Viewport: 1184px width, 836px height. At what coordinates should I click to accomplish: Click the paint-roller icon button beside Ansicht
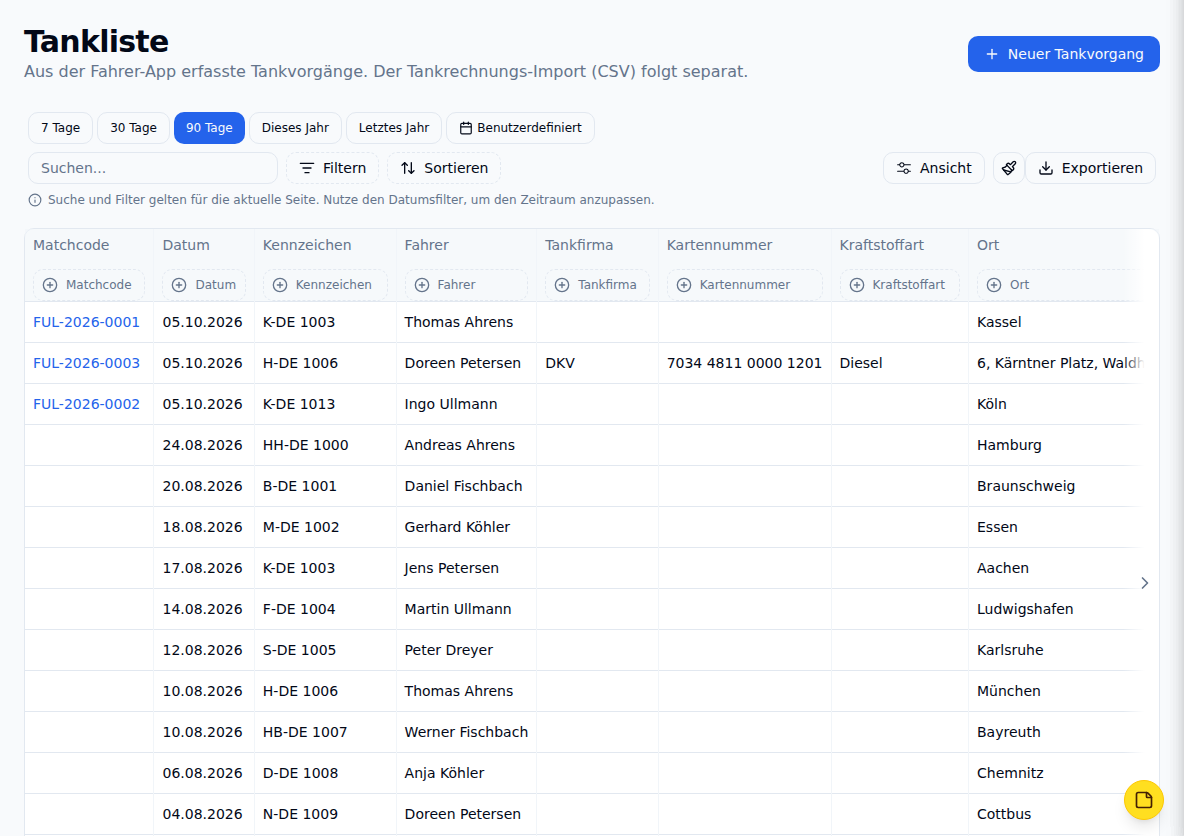pyautogui.click(x=1009, y=168)
